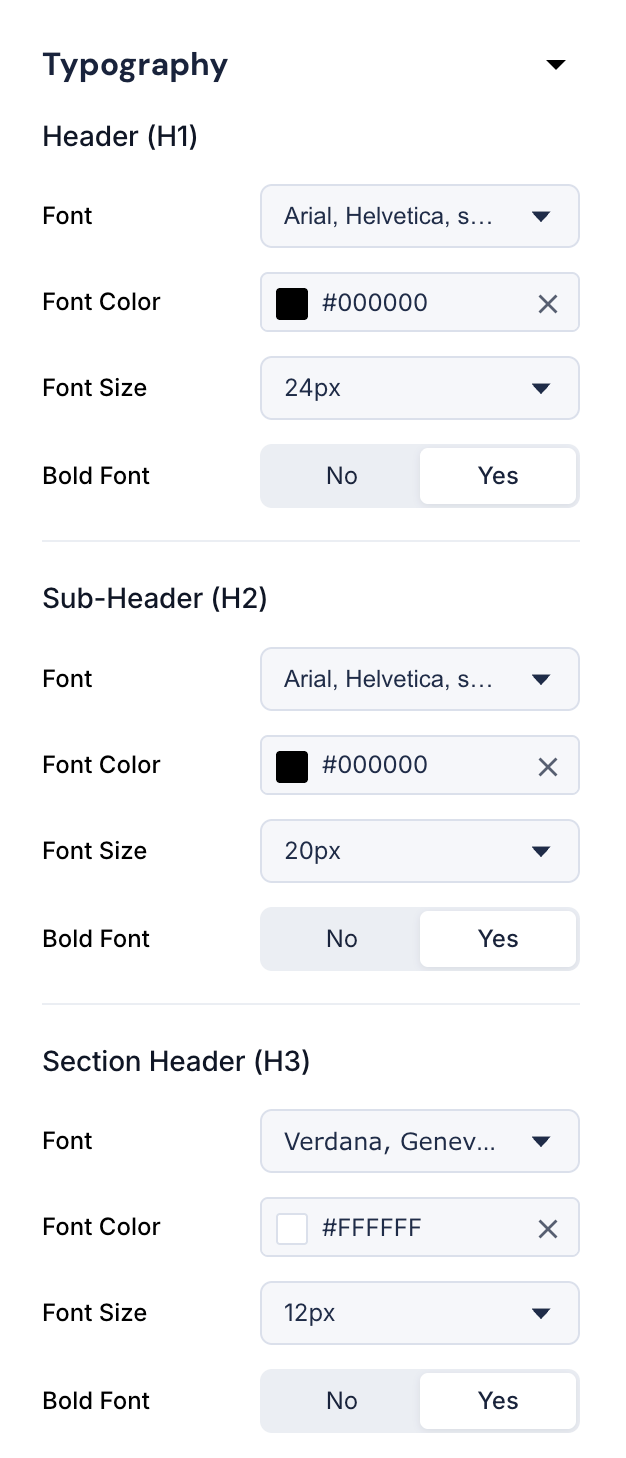Set Header (H1) Bold Font to Yes
The image size is (626, 1458).
[498, 476]
